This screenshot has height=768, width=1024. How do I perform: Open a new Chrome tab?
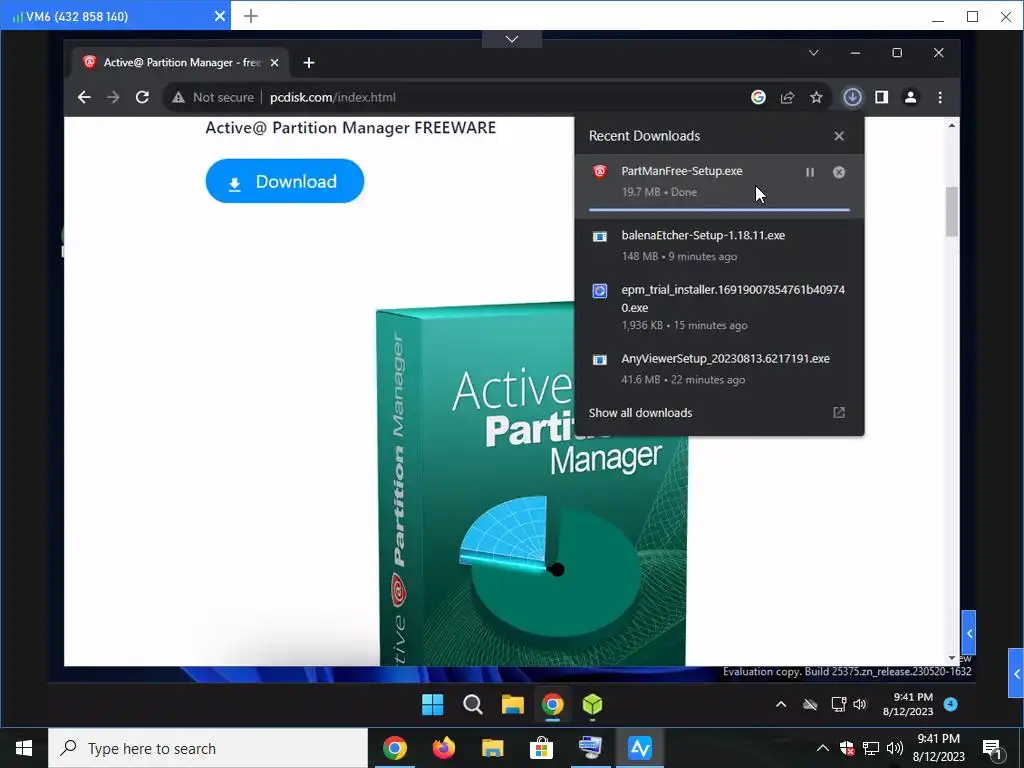[x=309, y=63]
